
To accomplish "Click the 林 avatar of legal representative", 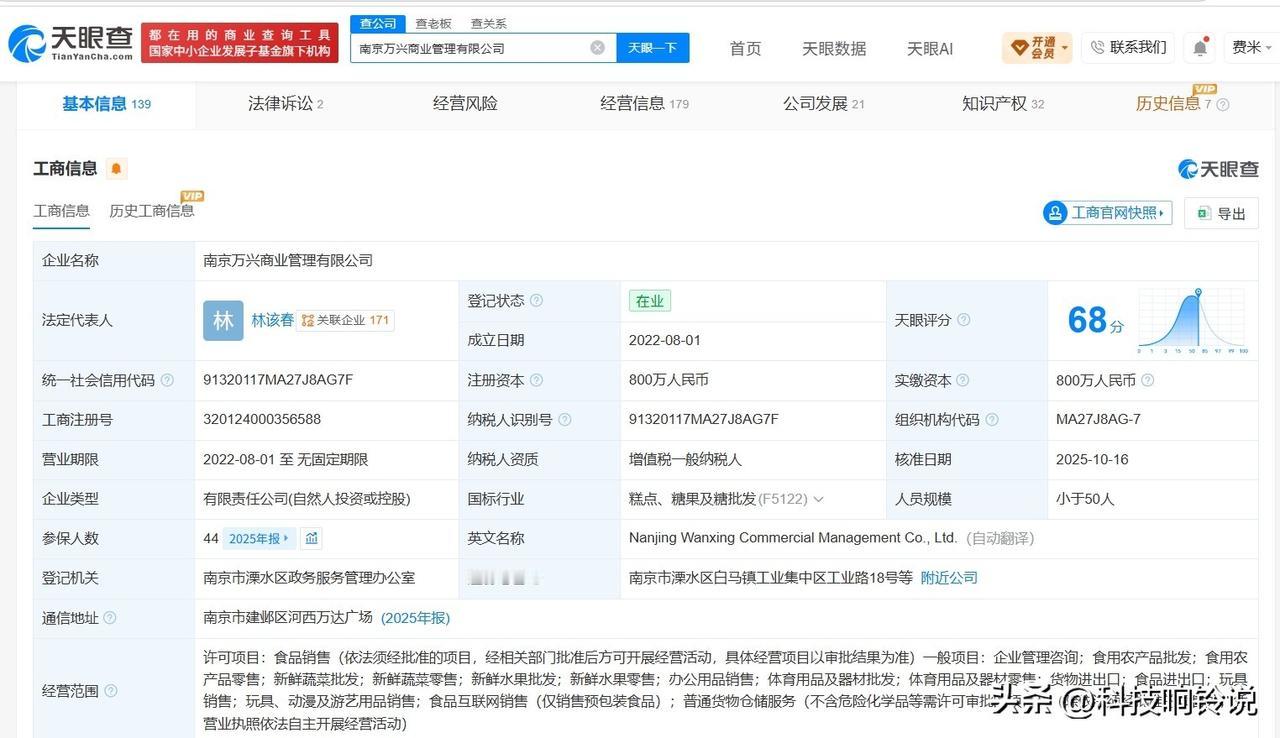I will click(x=223, y=320).
